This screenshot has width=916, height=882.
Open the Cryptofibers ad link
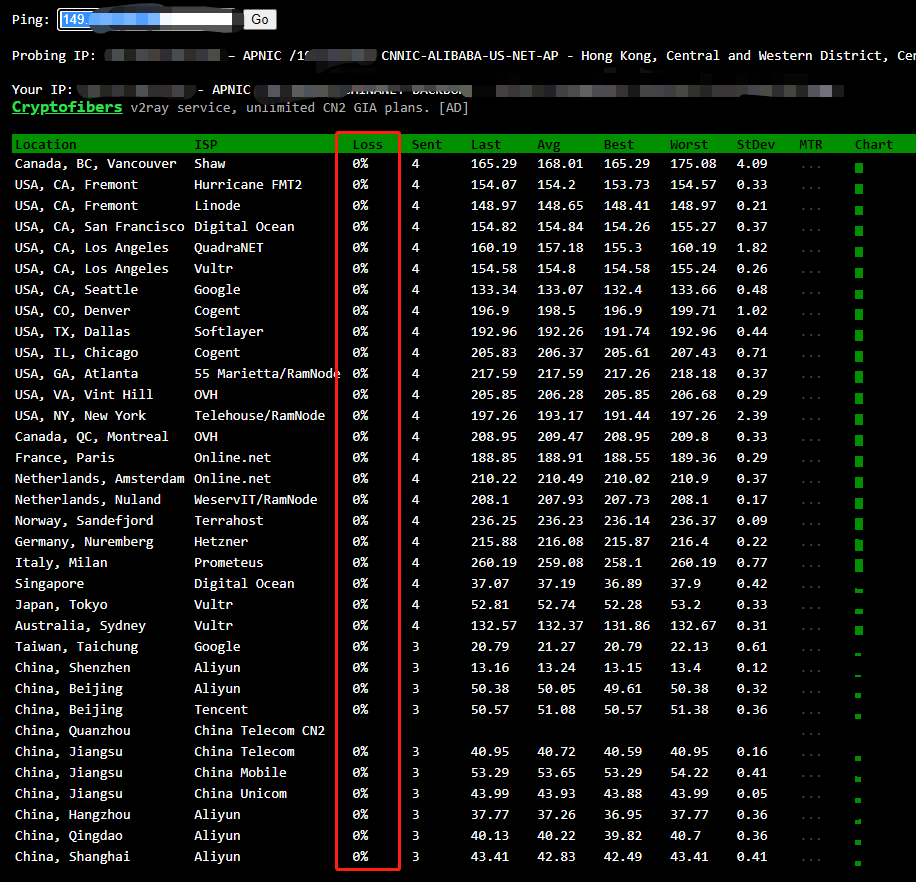pyautogui.click(x=67, y=107)
